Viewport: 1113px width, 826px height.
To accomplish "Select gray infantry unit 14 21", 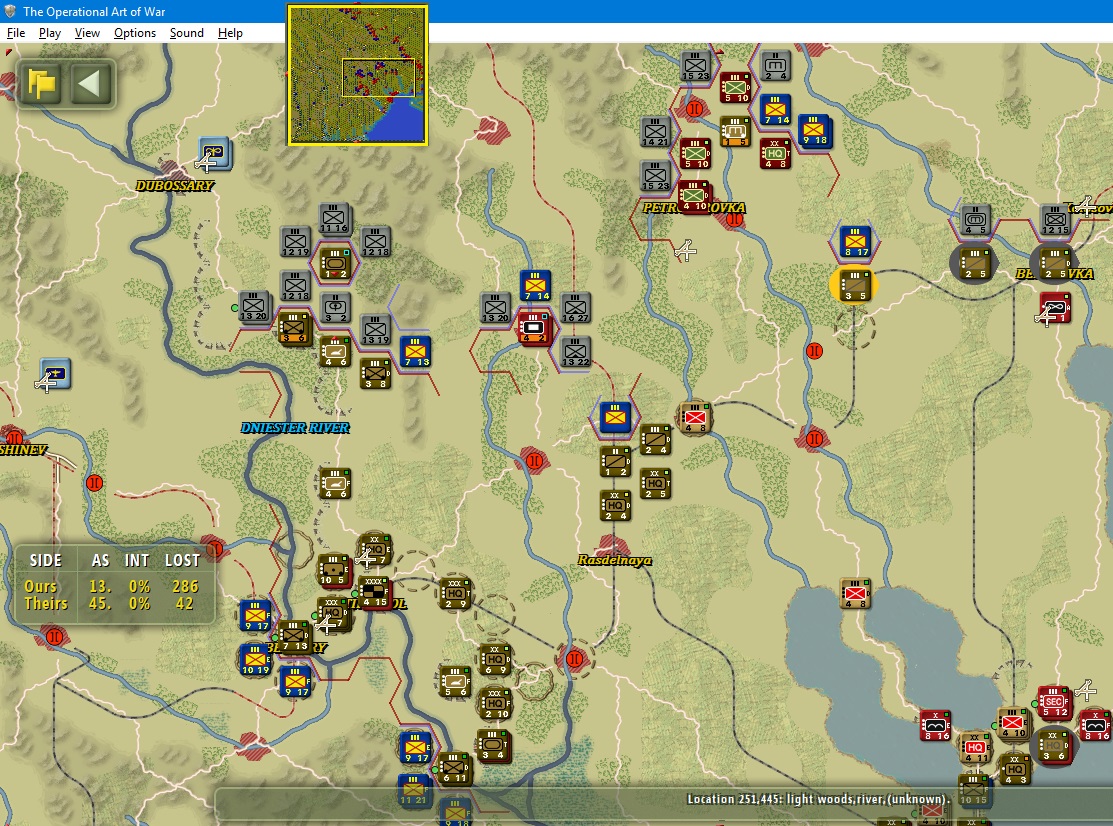I will point(654,132).
